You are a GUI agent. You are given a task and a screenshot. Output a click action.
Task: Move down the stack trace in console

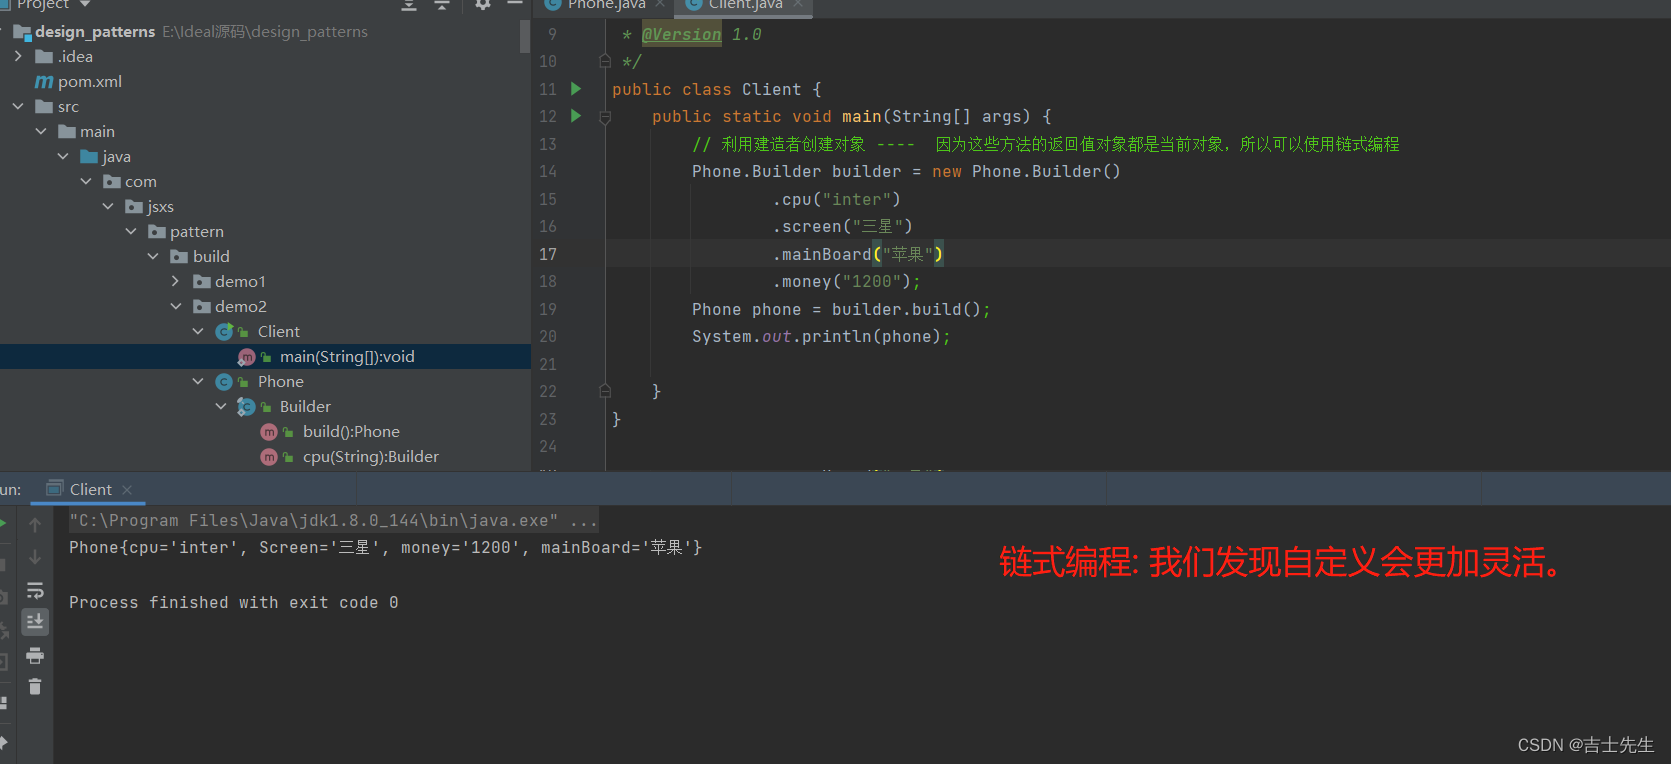click(35, 557)
